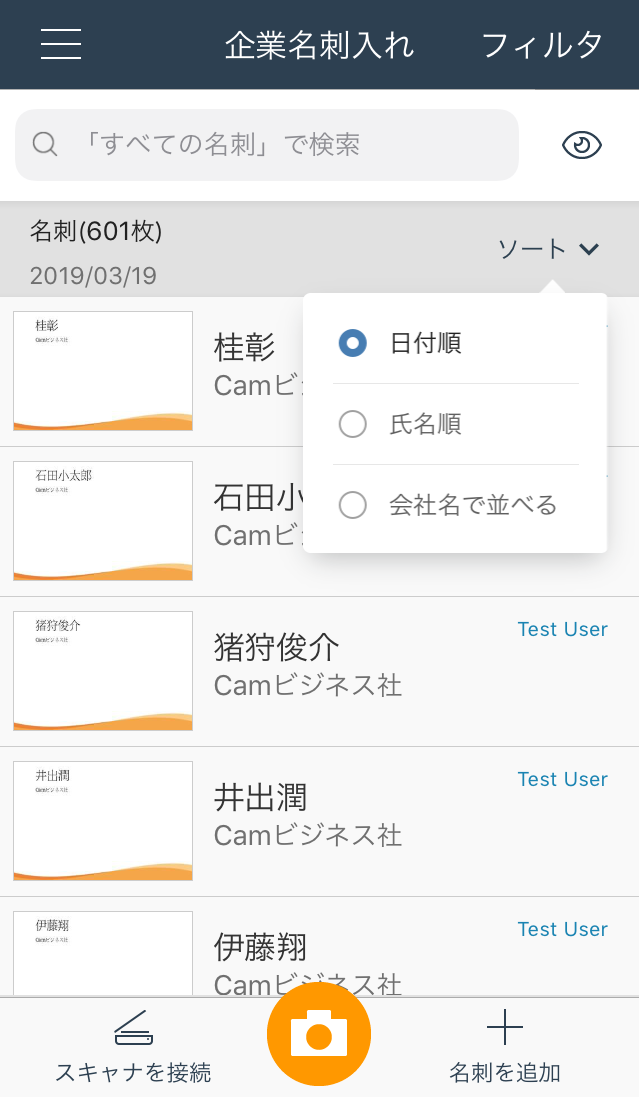Screen dimensions: 639x1097
Task: Toggle the eye view icon
Action: pyautogui.click(x=582, y=146)
